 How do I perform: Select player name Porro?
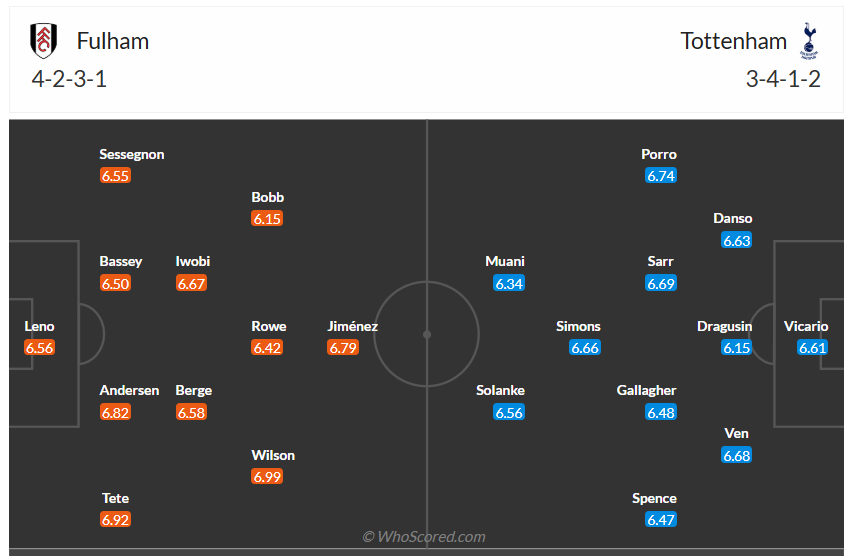pyautogui.click(x=659, y=154)
